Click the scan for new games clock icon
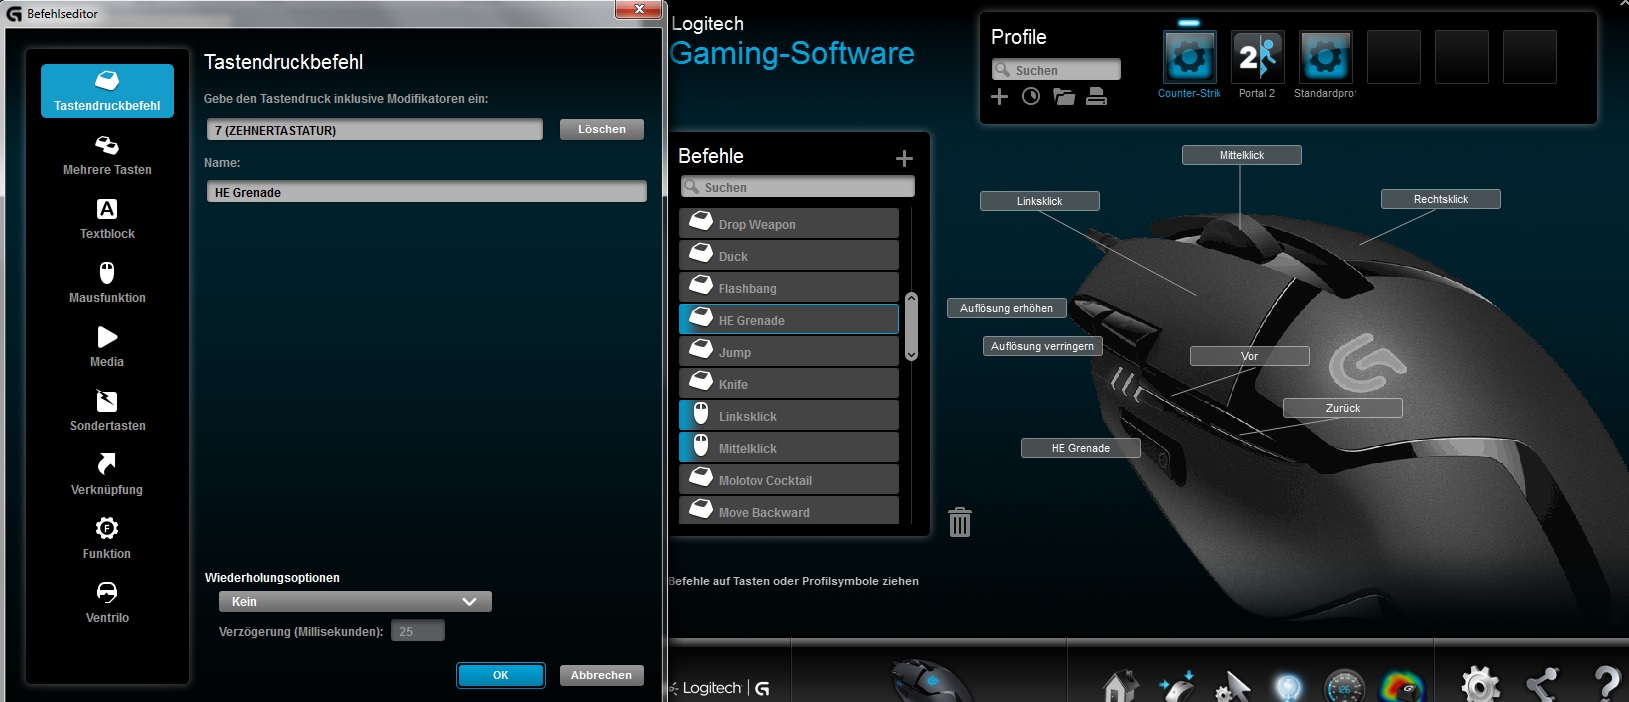 pos(1031,96)
